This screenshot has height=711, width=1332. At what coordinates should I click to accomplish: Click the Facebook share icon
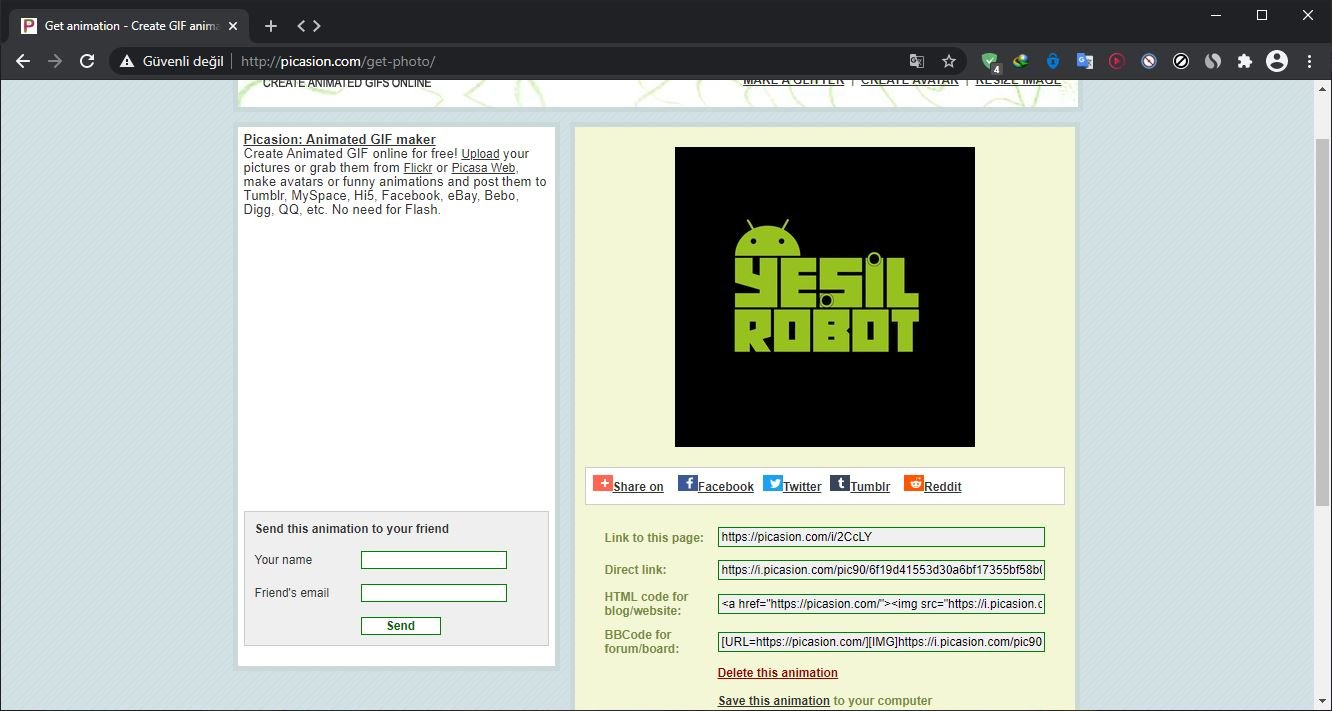click(x=687, y=483)
